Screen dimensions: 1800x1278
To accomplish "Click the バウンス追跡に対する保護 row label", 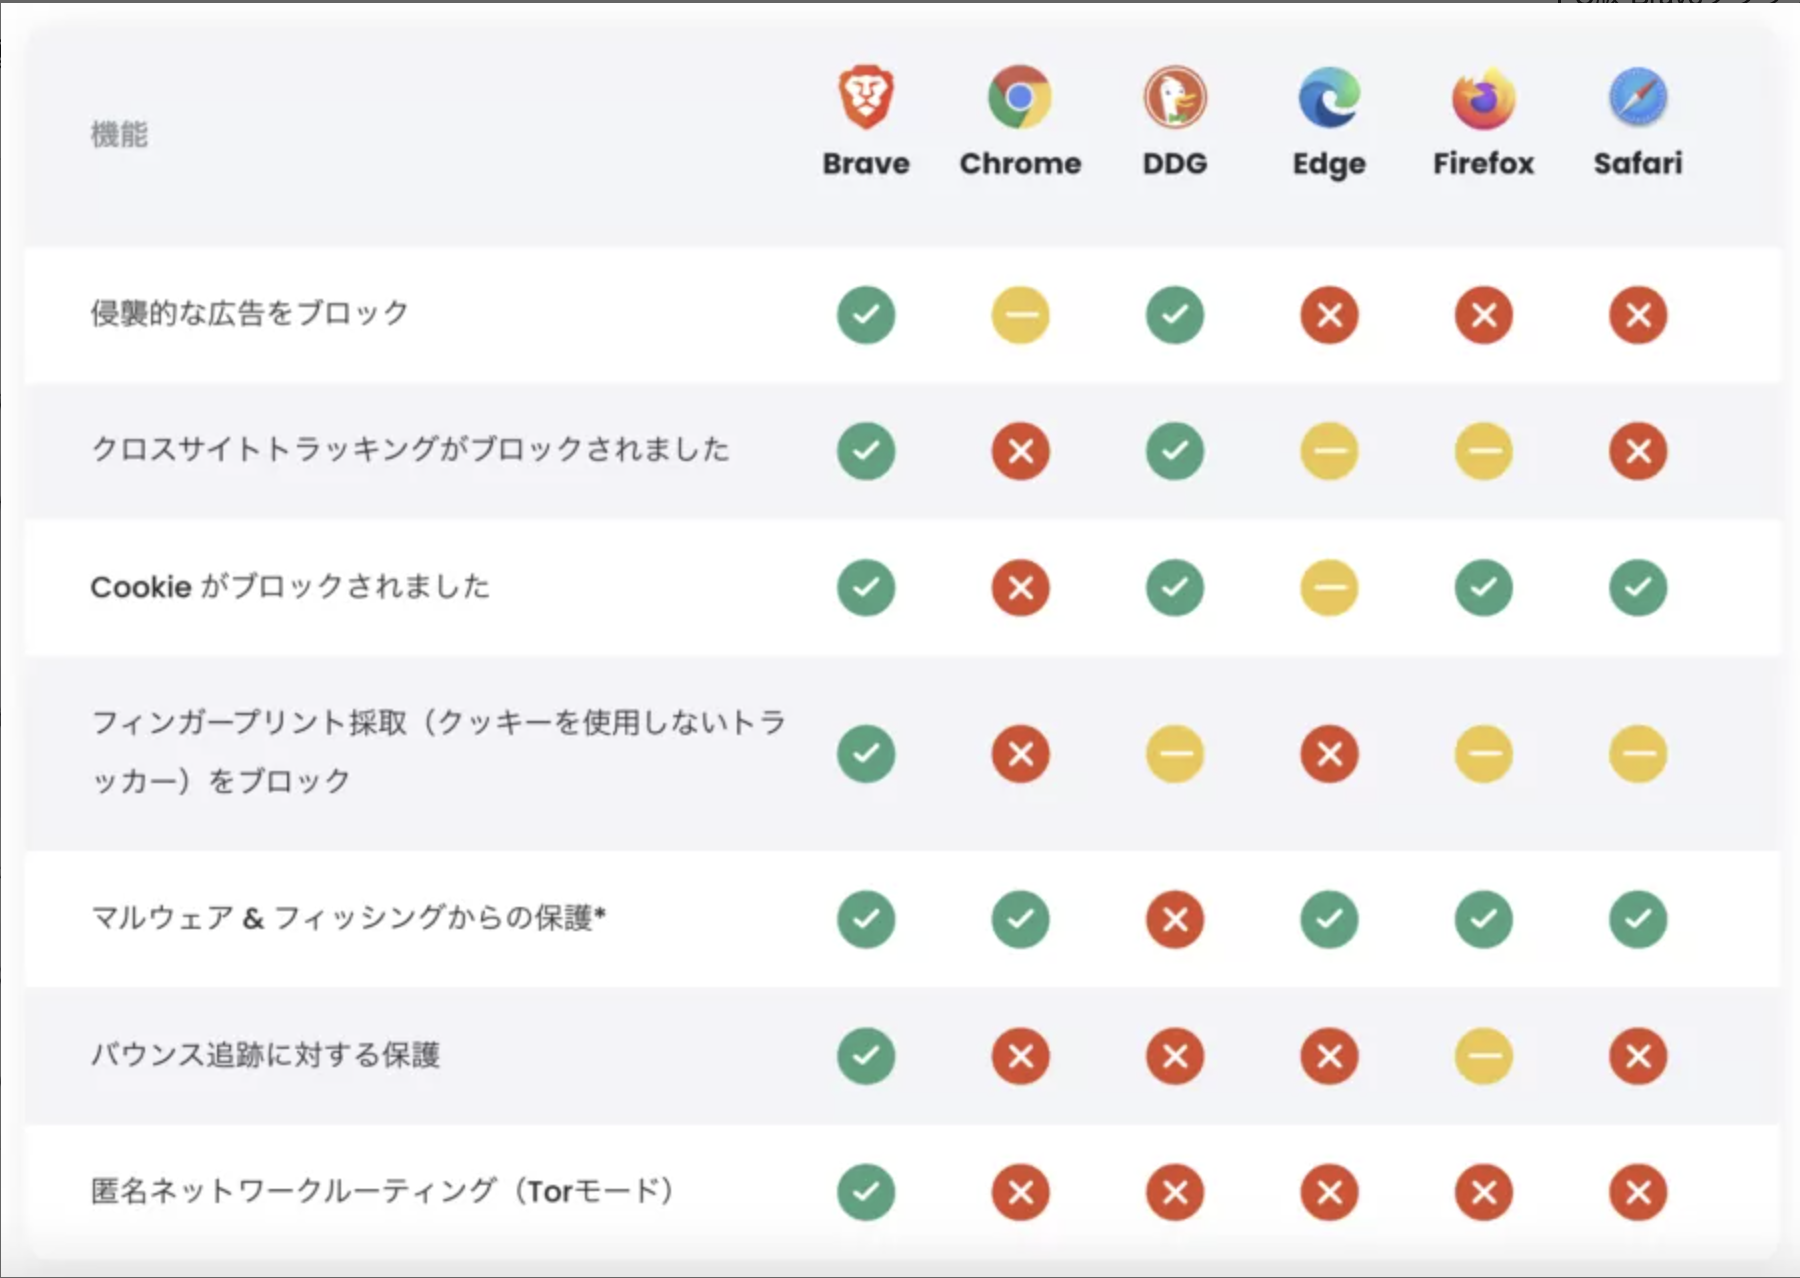I will (265, 1054).
